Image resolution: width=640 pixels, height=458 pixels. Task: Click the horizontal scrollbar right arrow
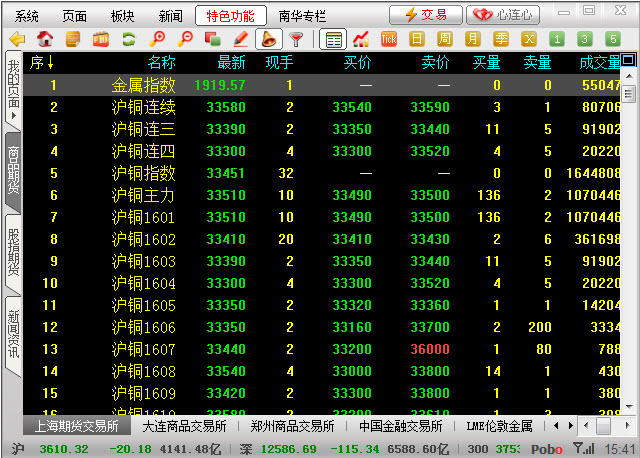click(x=627, y=426)
